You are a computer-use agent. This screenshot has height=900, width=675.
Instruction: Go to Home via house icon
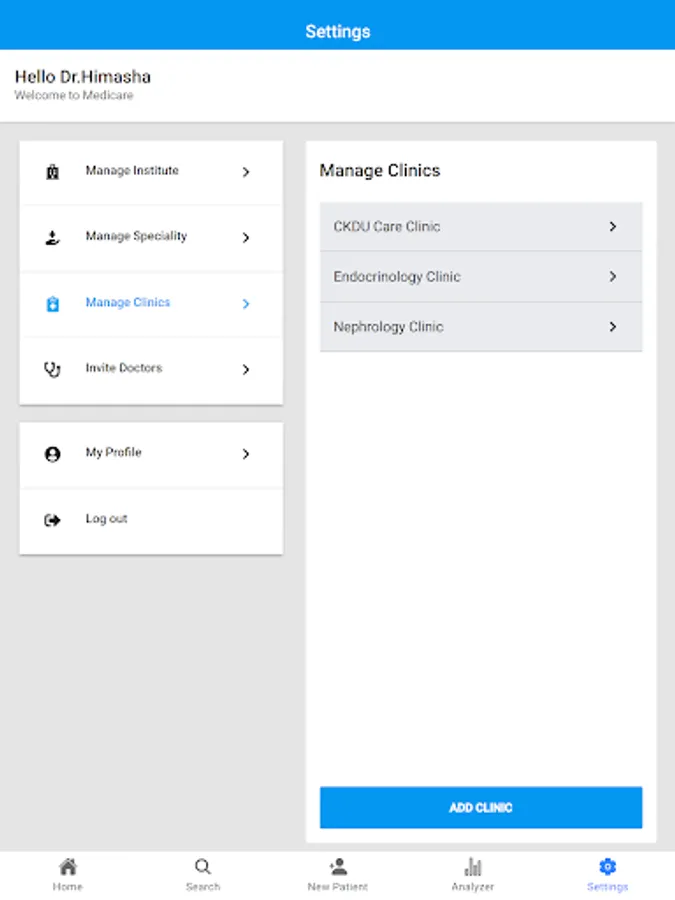click(x=68, y=867)
